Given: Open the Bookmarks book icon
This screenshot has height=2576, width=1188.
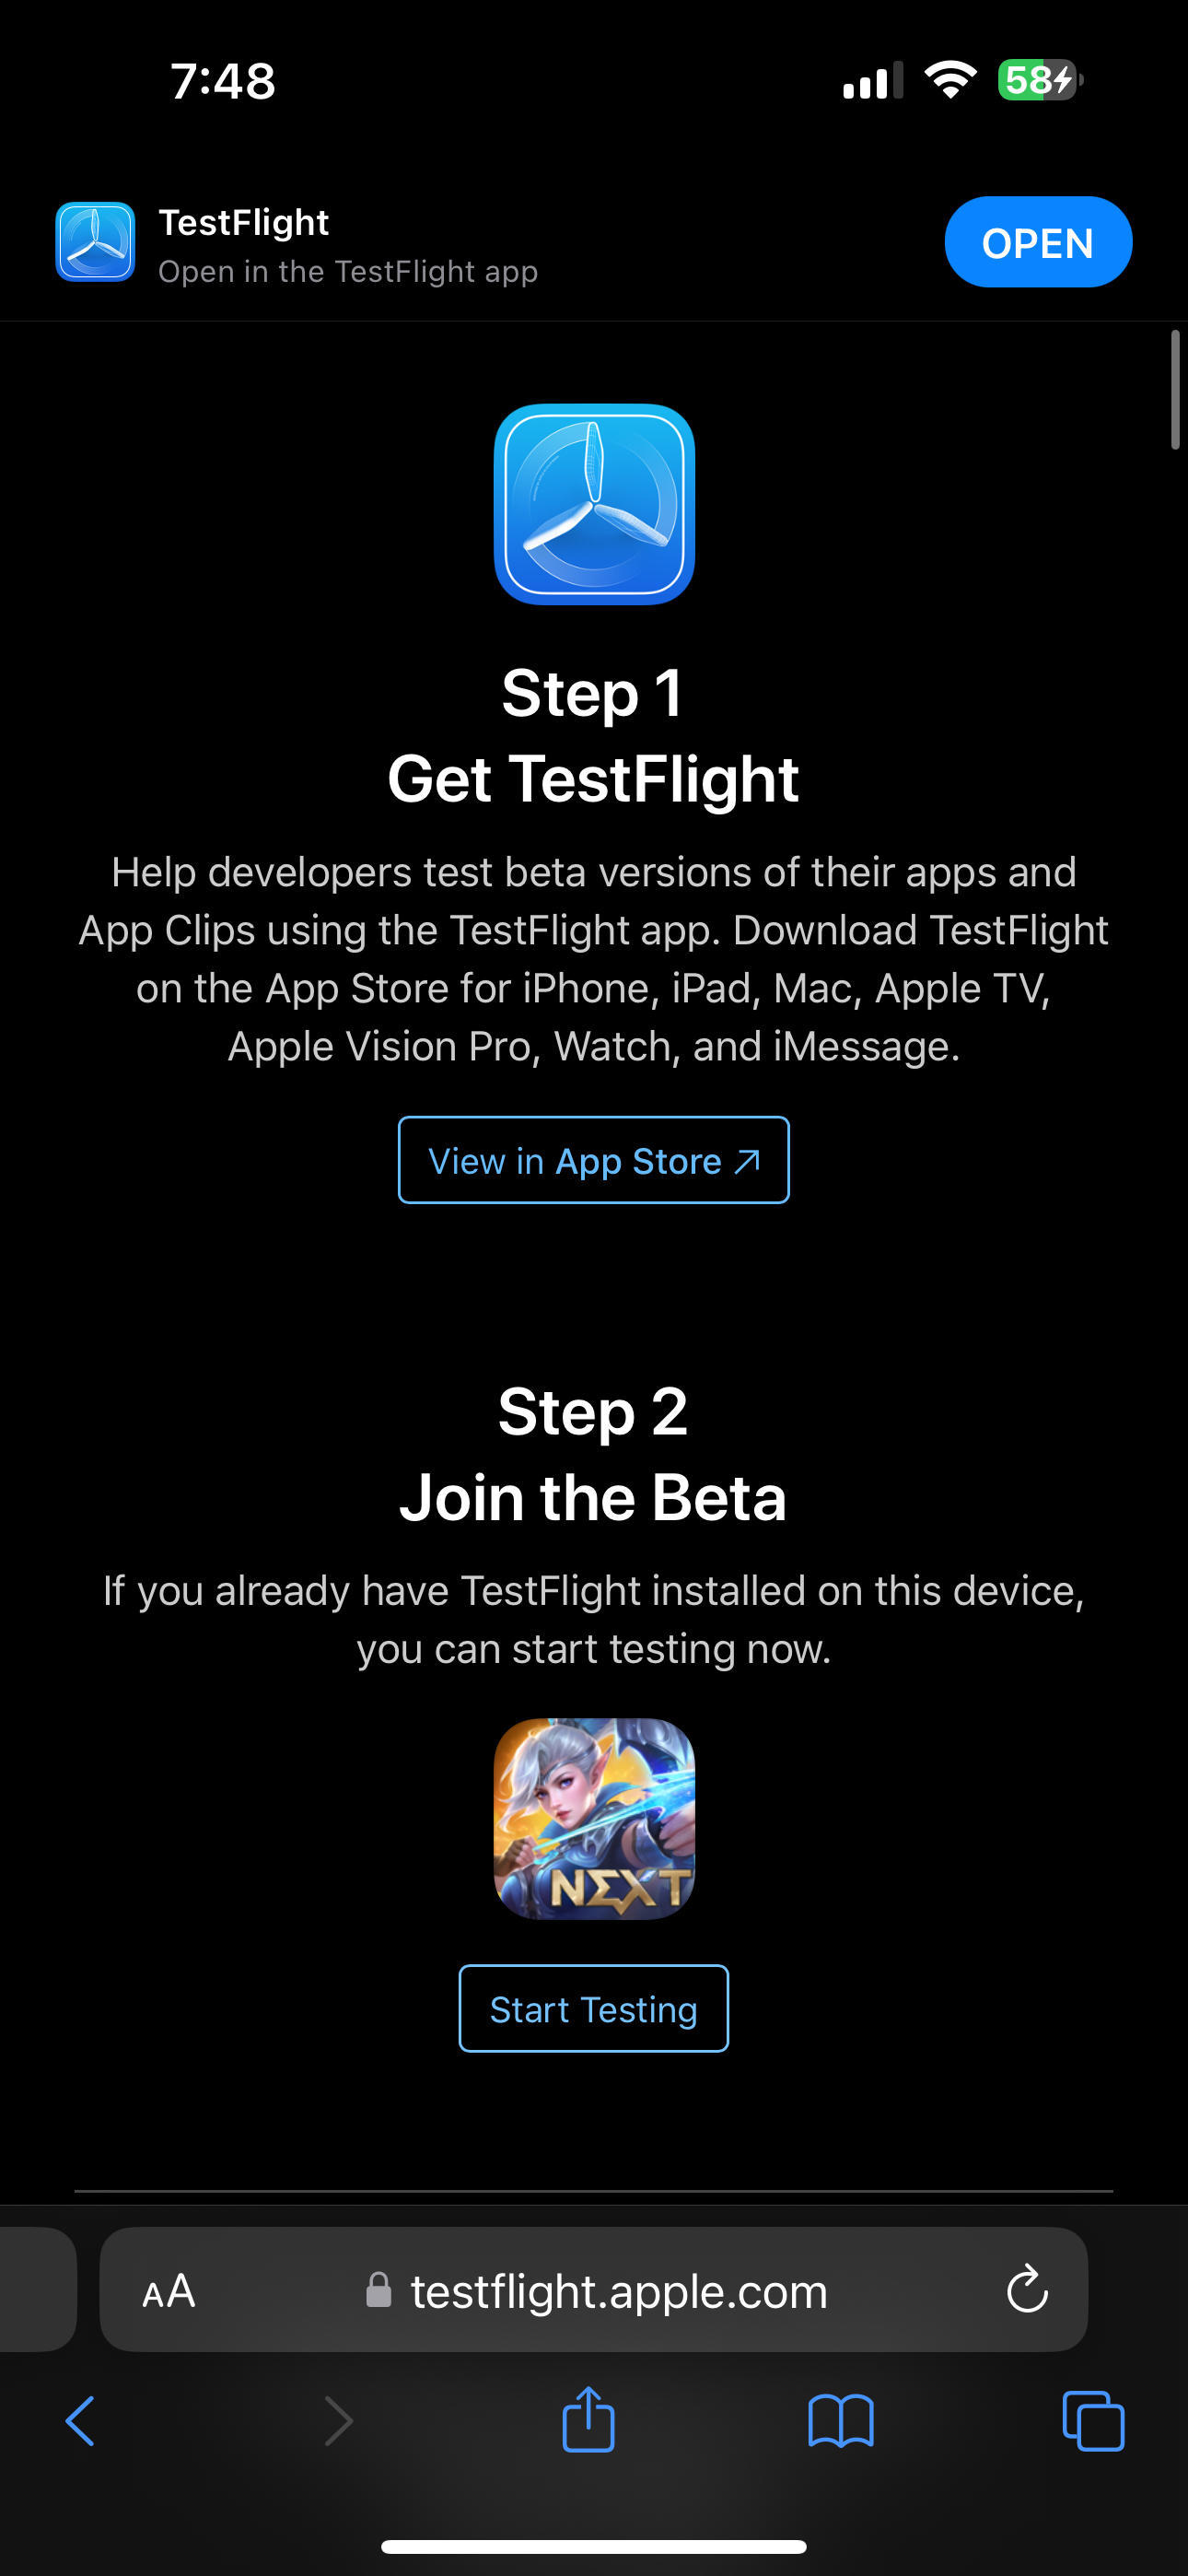Looking at the screenshot, I should pos(840,2422).
